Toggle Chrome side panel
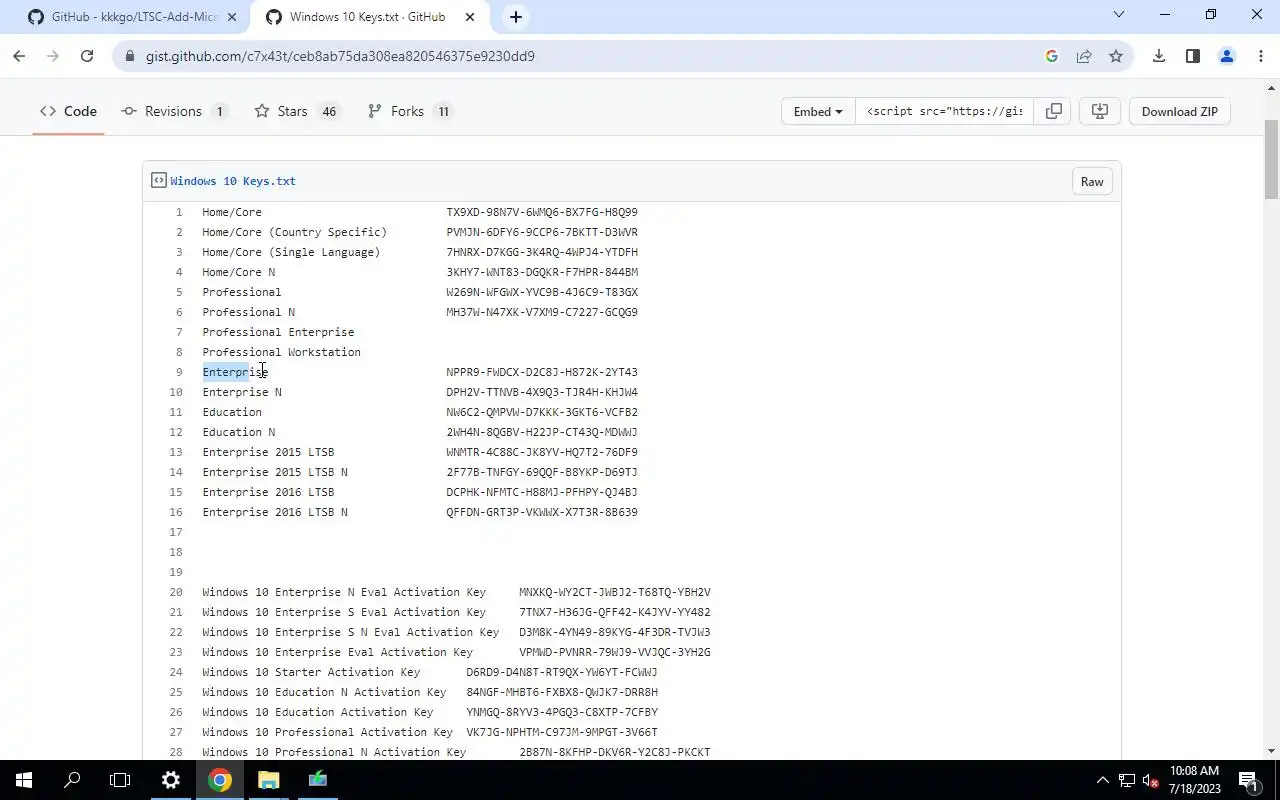The width and height of the screenshot is (1280, 800). point(1192,56)
